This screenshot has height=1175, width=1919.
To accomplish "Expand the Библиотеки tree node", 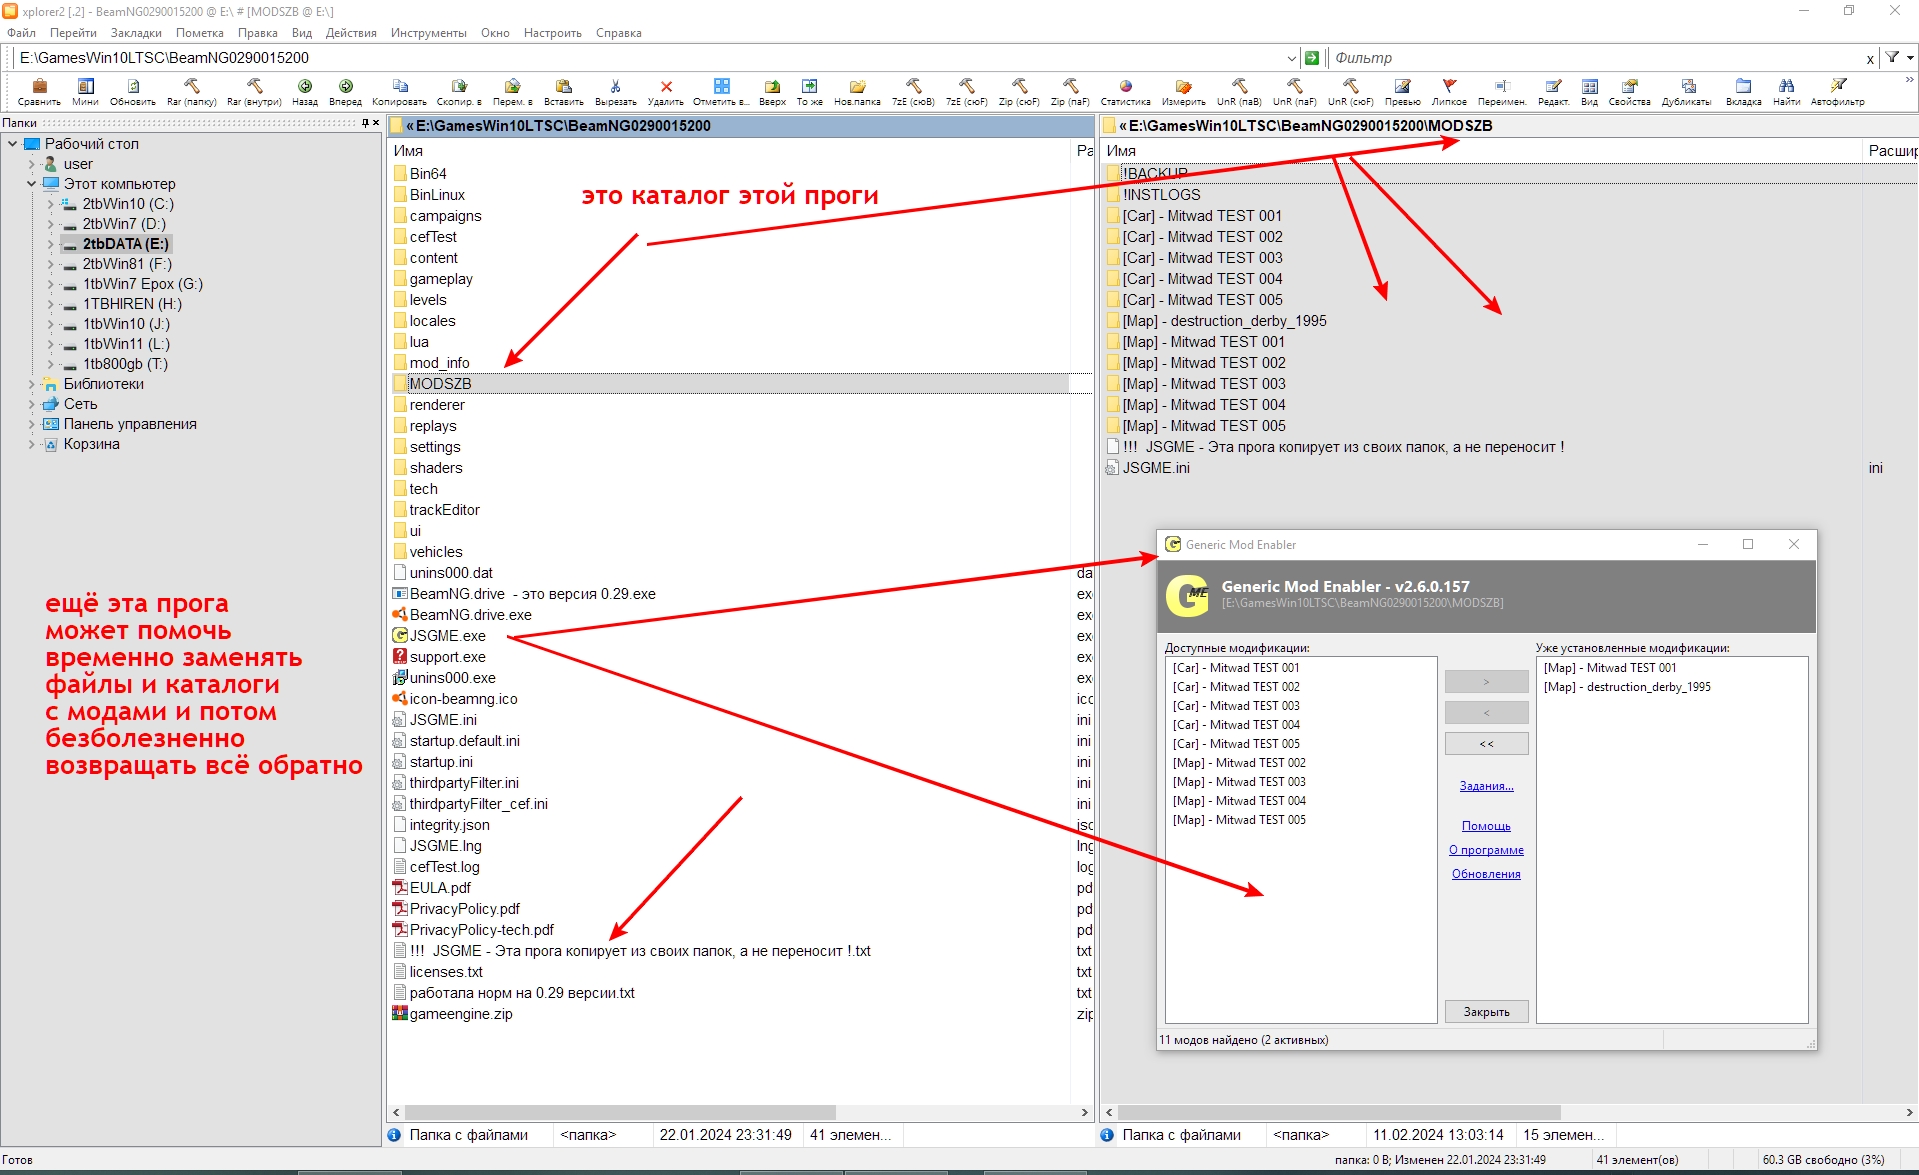I will click(x=31, y=384).
